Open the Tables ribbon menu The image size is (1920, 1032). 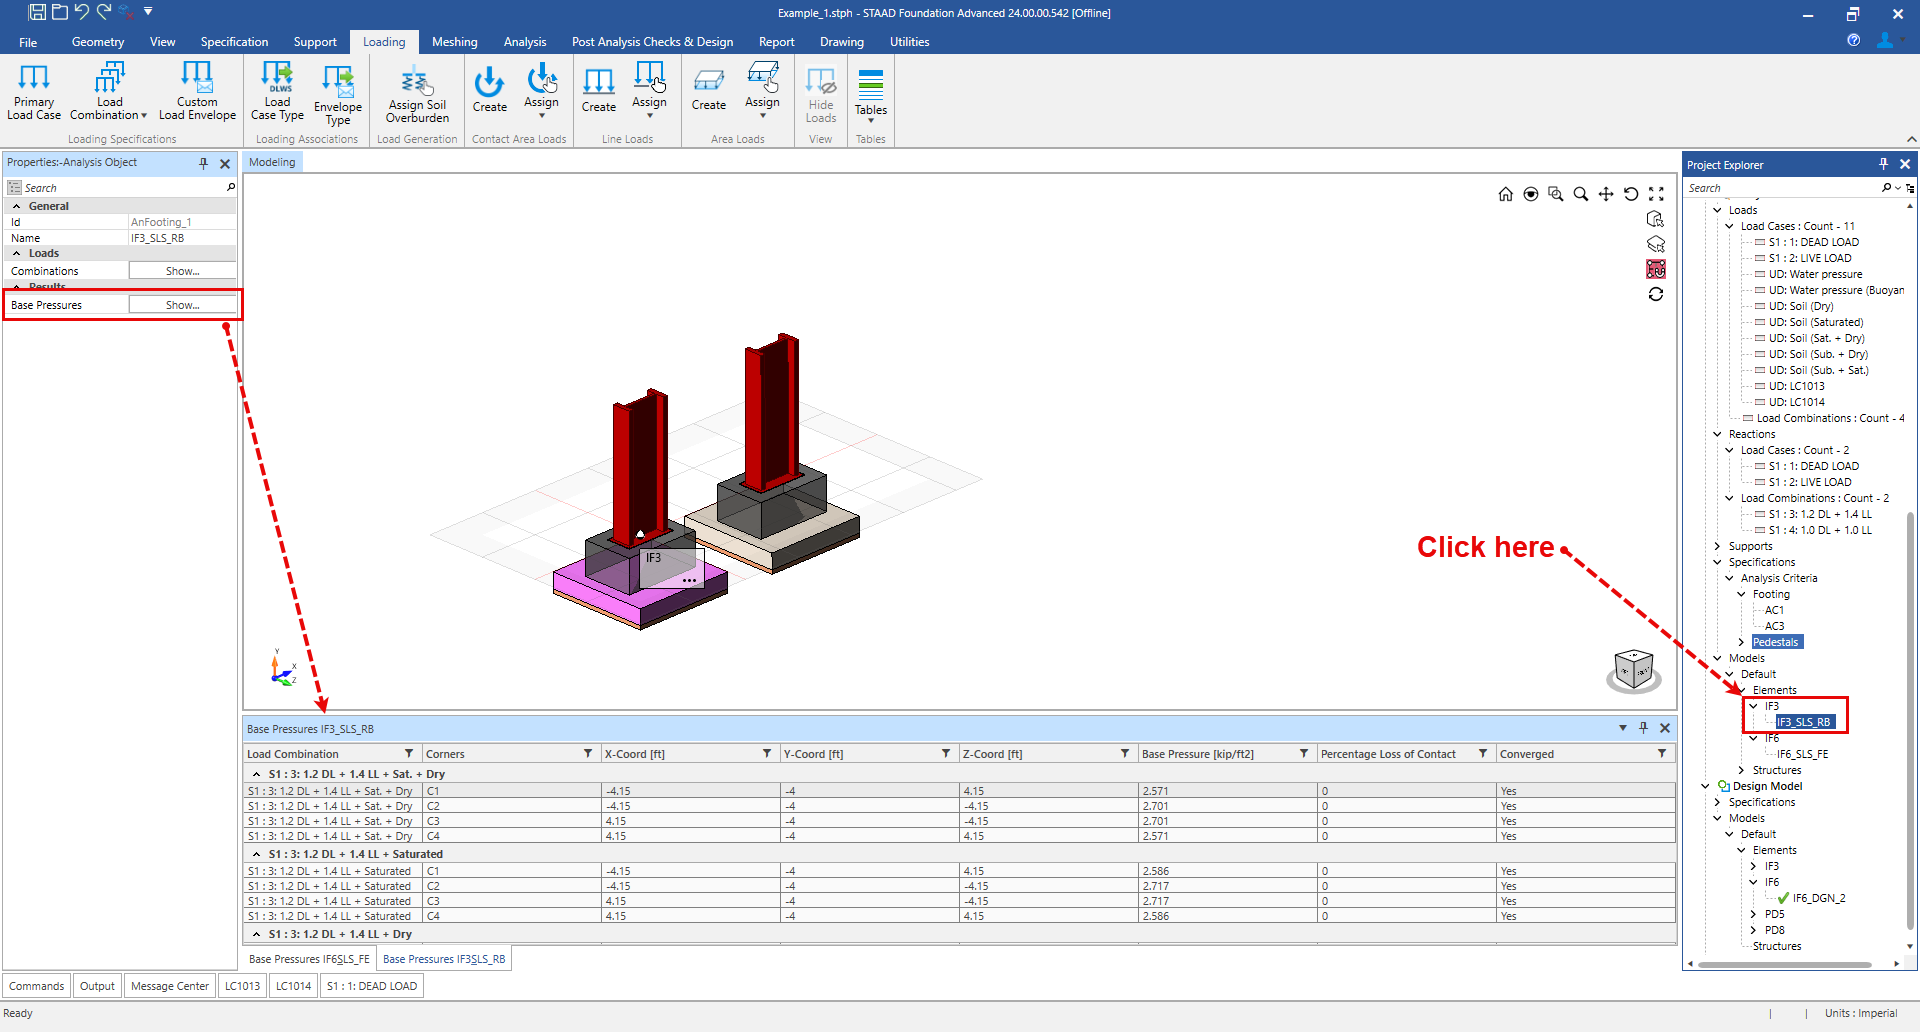[871, 94]
